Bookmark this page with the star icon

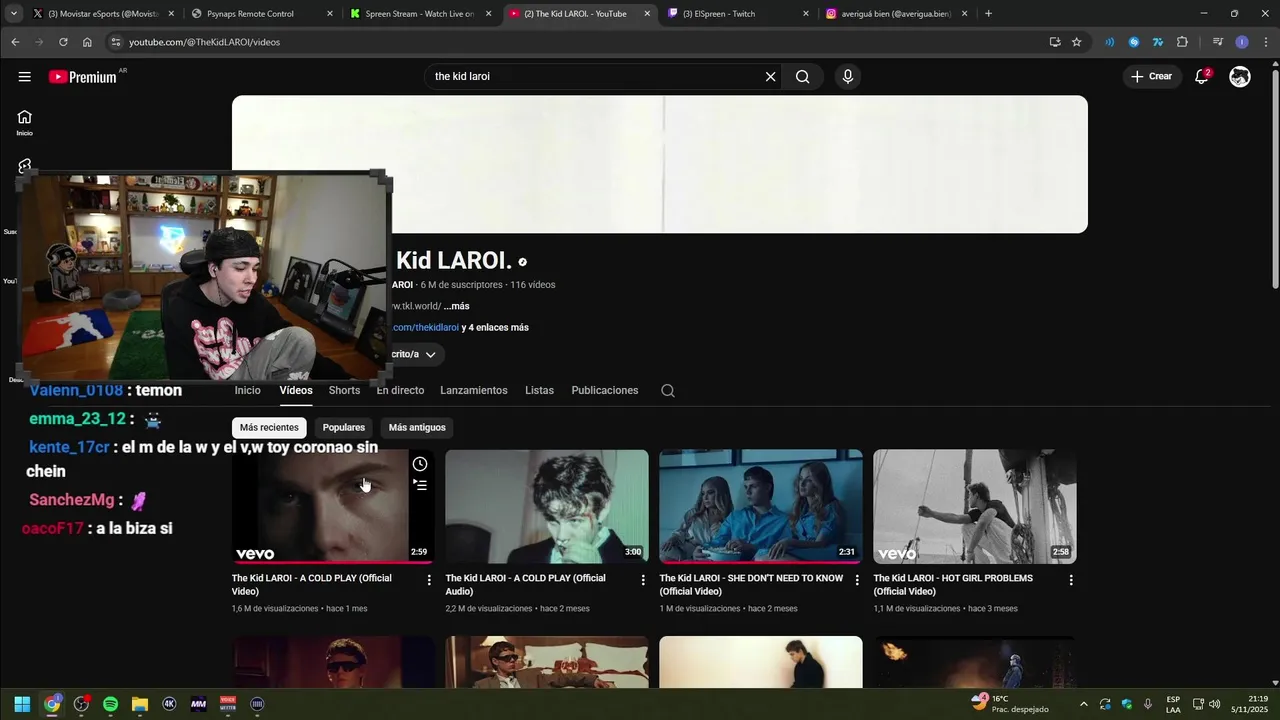pyautogui.click(x=1077, y=42)
